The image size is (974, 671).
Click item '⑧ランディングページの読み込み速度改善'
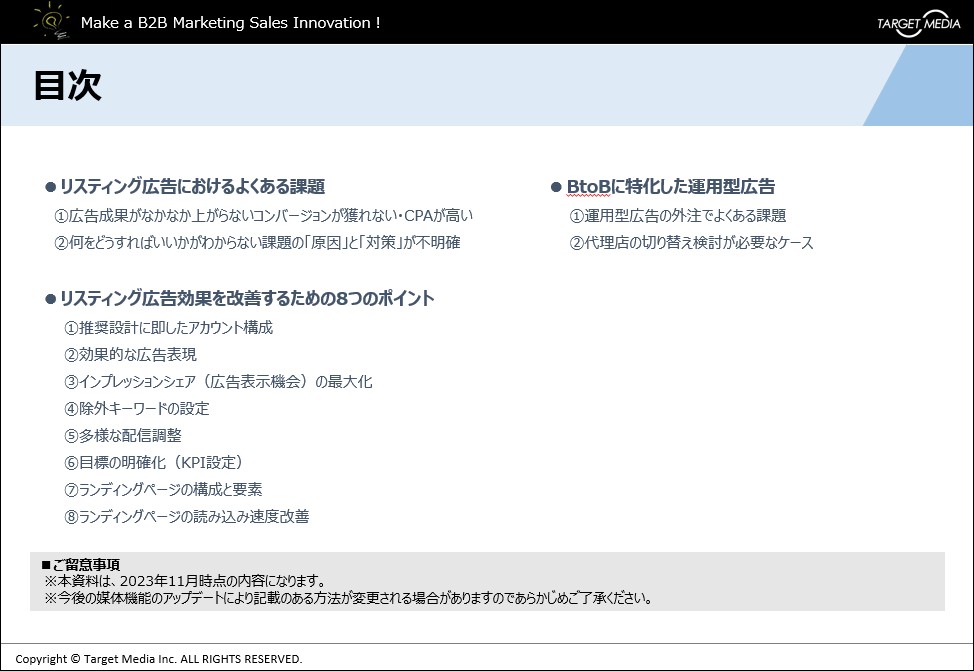coord(186,516)
